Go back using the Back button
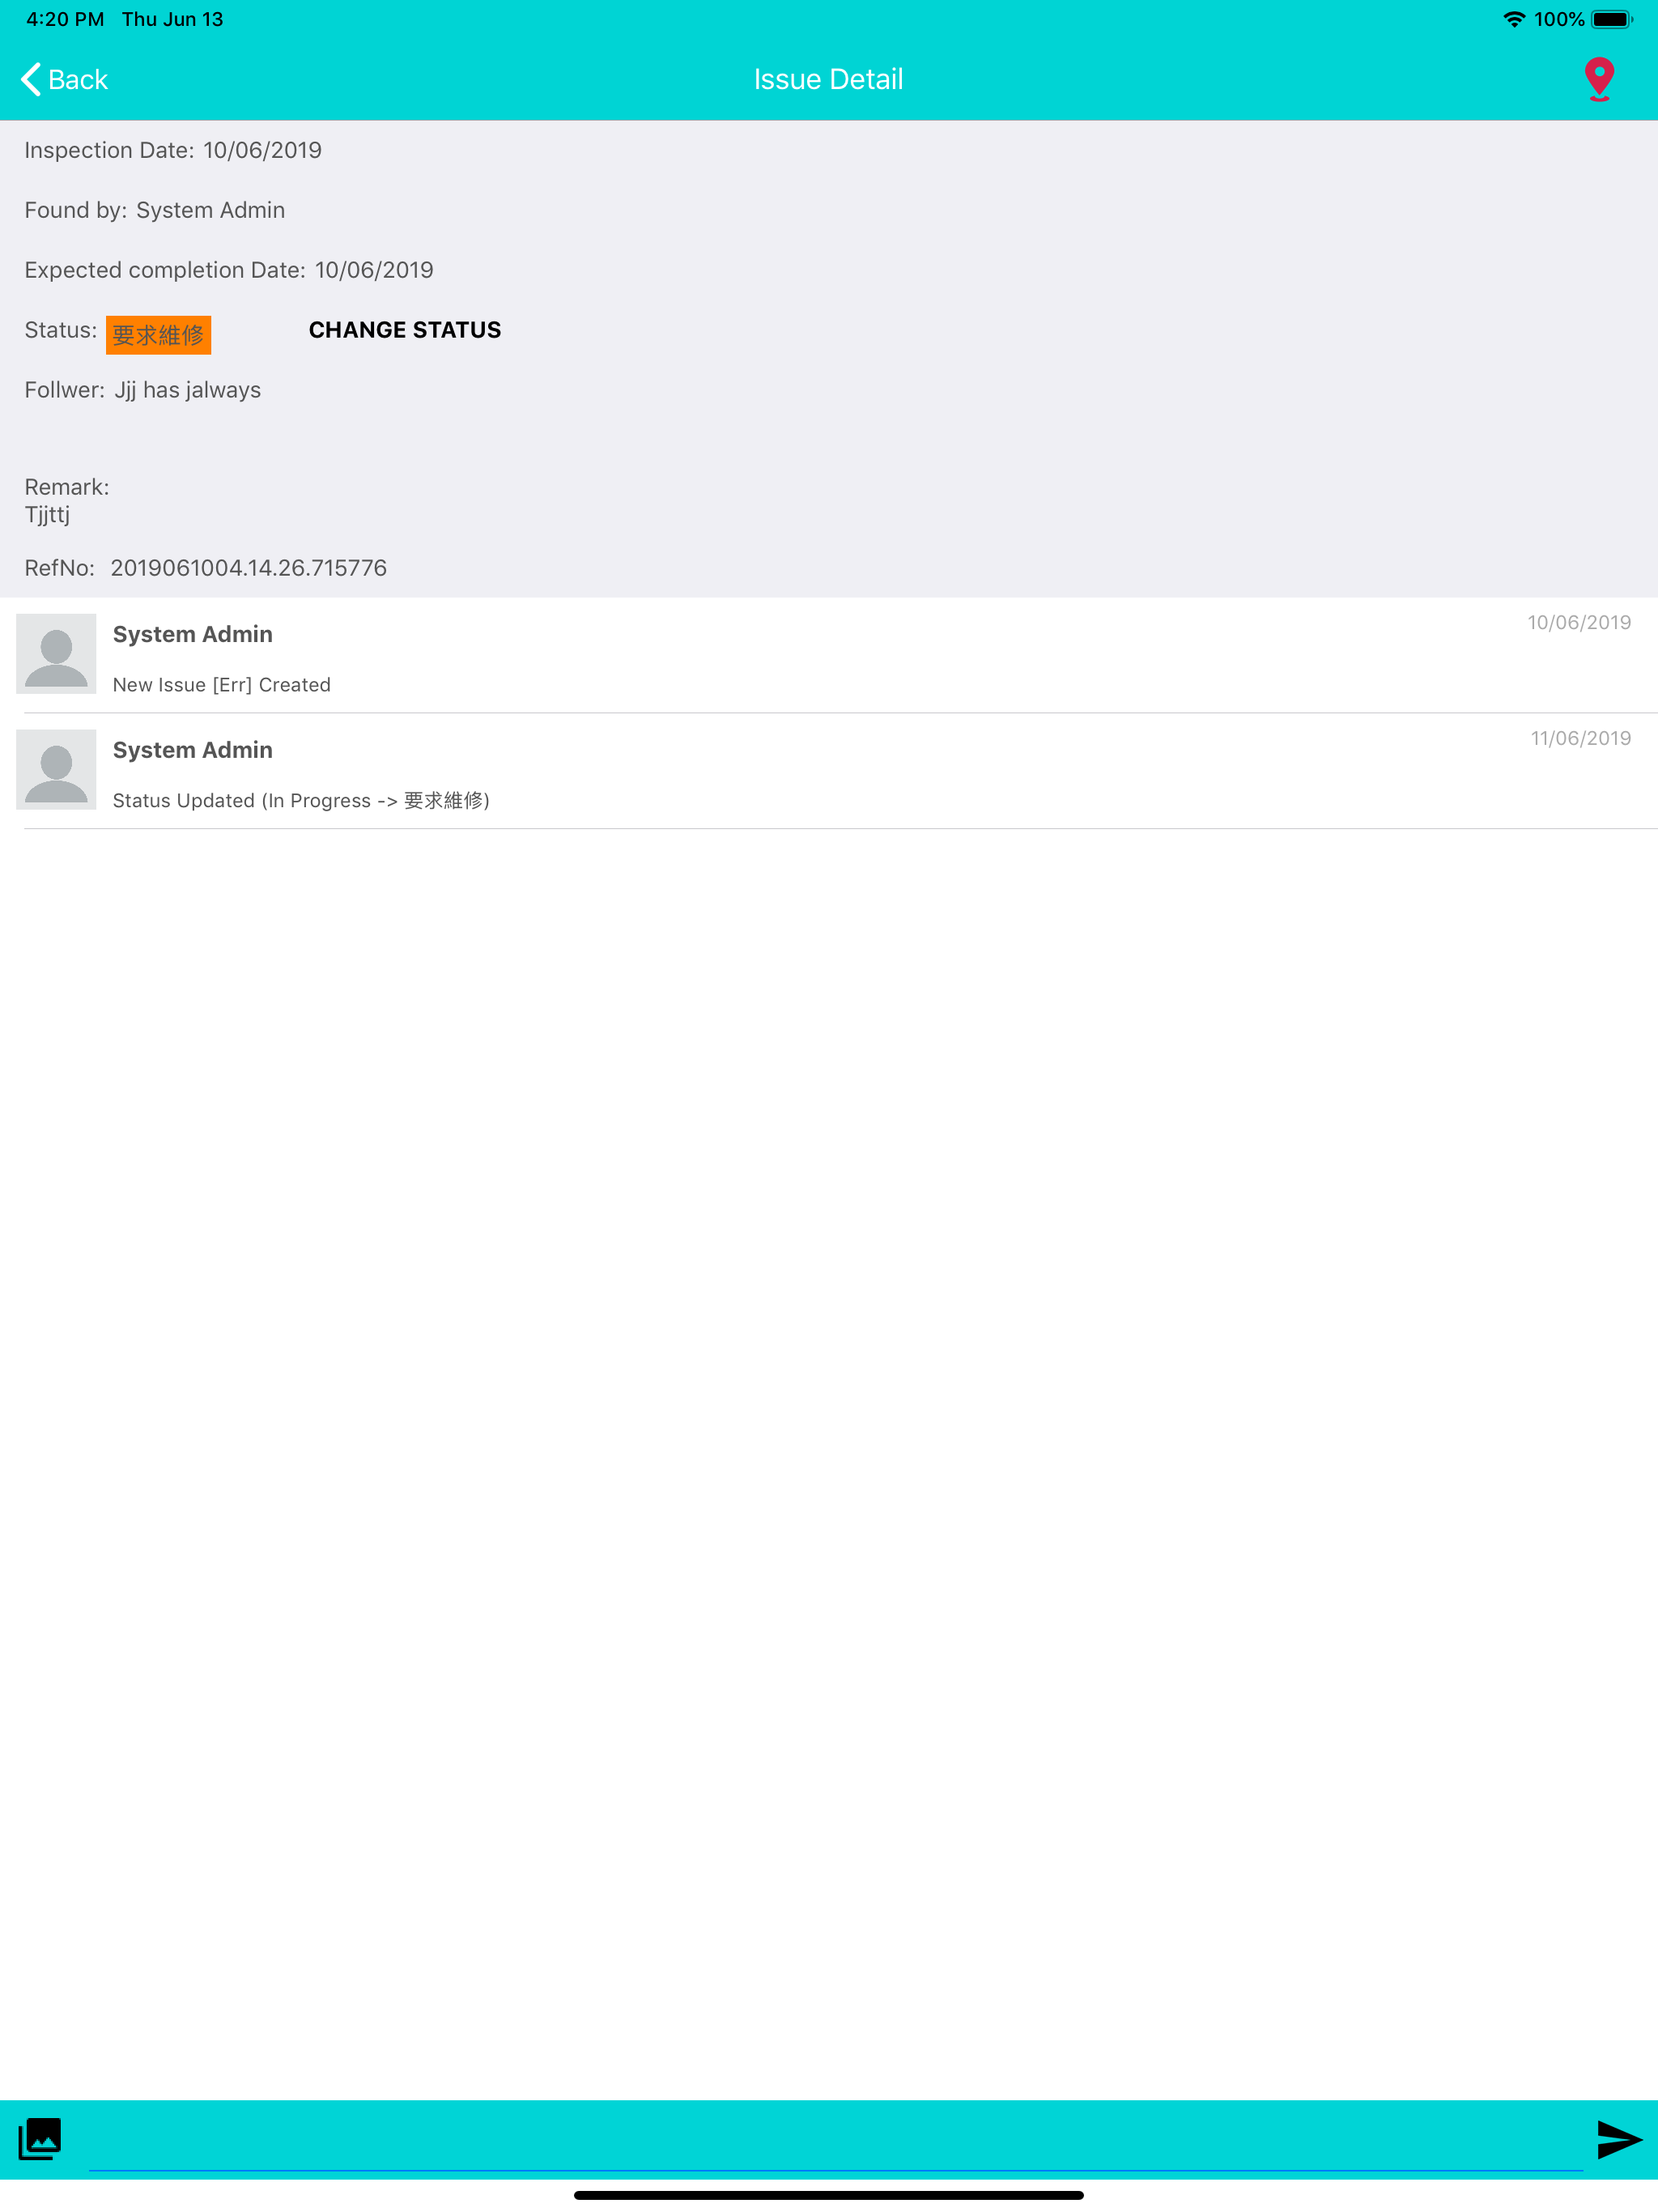 coord(64,80)
